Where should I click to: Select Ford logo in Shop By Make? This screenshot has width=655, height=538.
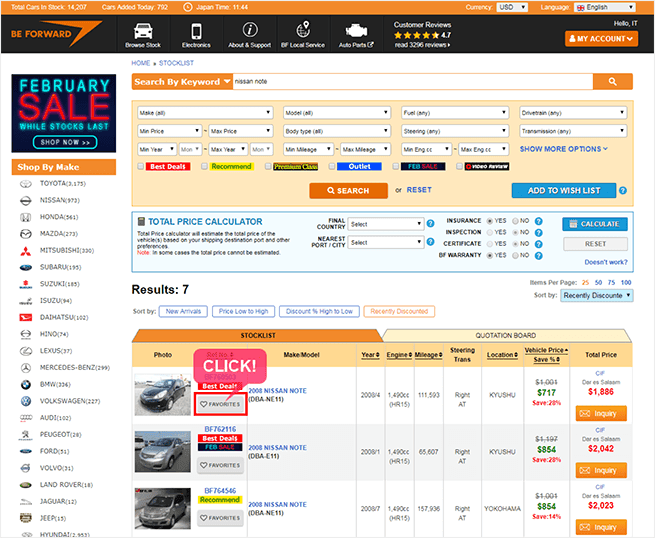point(26,452)
